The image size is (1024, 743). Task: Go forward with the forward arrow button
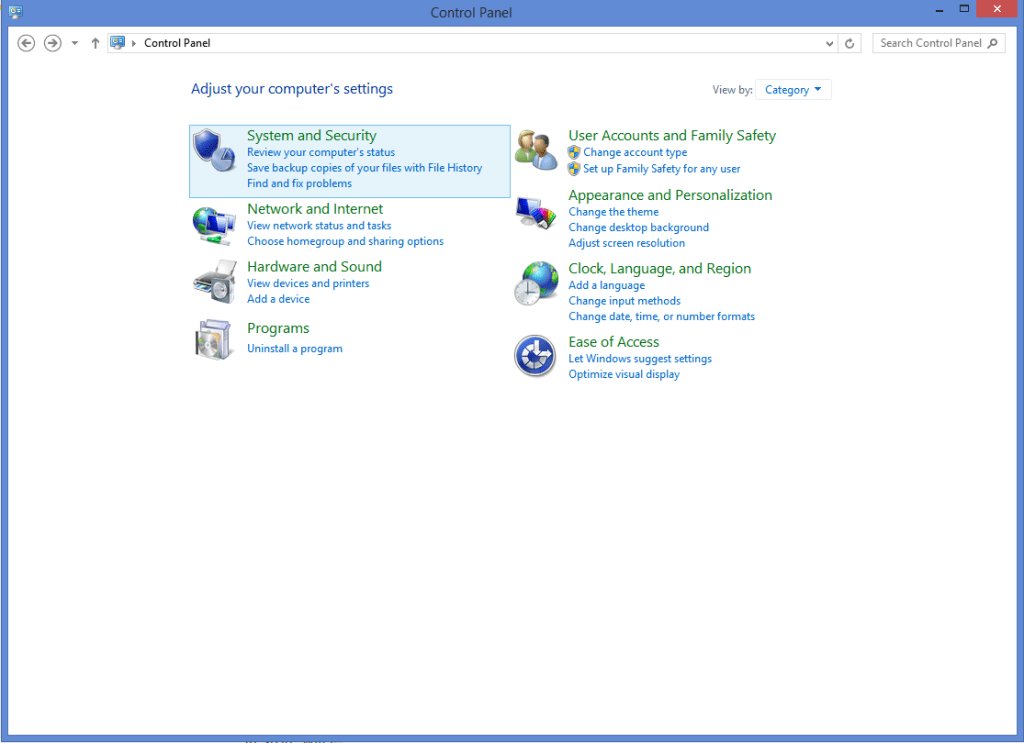click(52, 43)
